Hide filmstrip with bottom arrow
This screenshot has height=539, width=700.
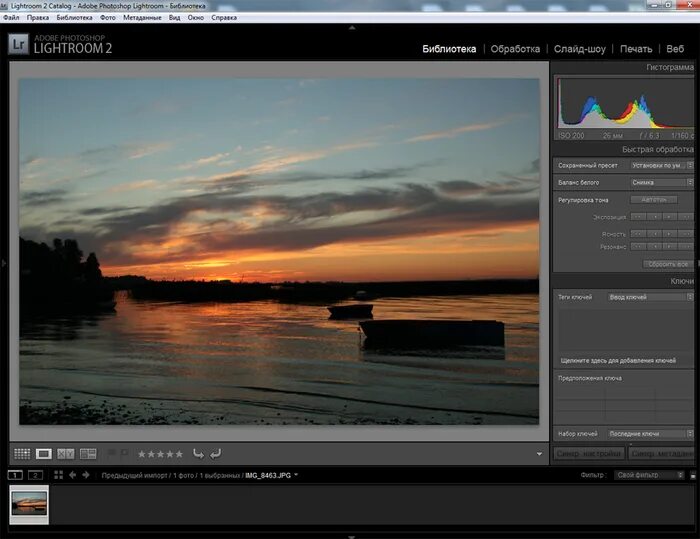352,537
